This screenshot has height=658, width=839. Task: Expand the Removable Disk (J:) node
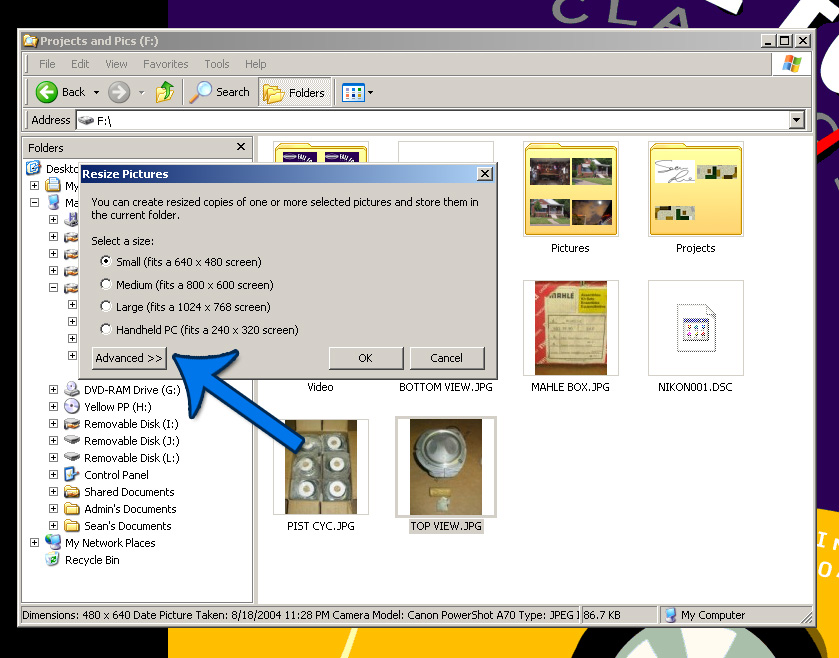click(x=54, y=441)
